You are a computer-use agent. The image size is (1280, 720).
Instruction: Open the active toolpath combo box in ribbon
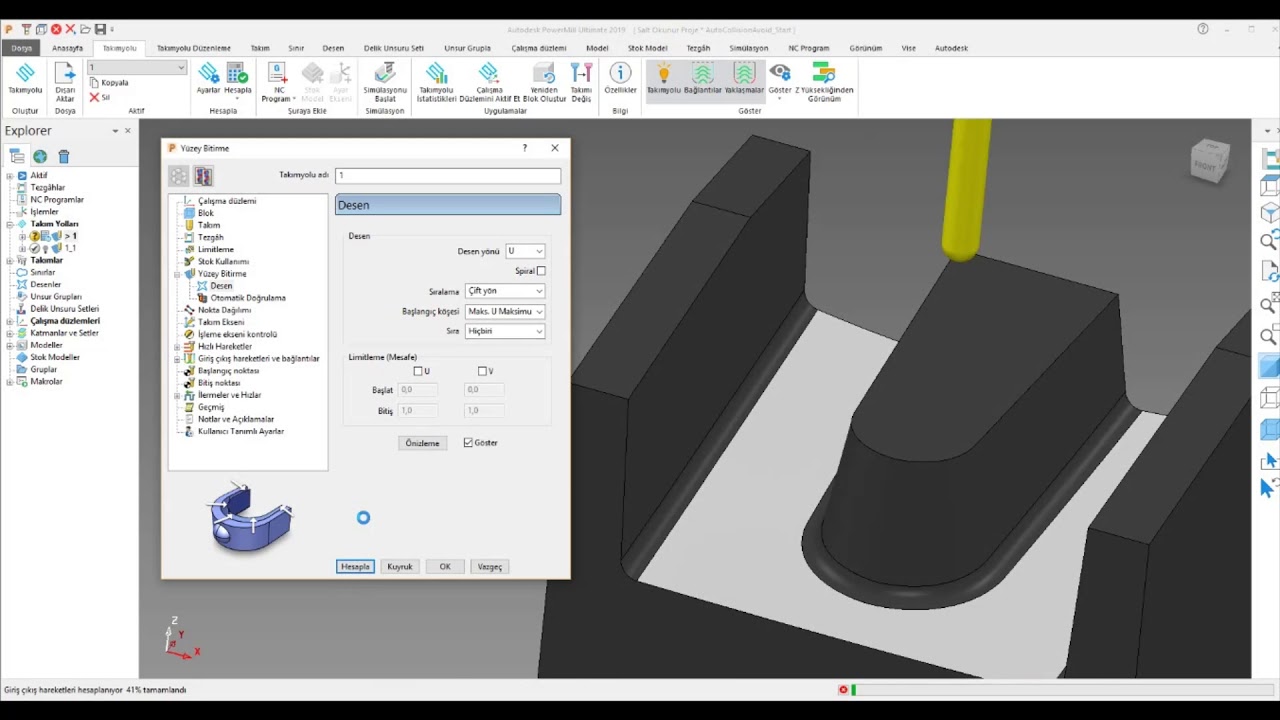coord(136,68)
